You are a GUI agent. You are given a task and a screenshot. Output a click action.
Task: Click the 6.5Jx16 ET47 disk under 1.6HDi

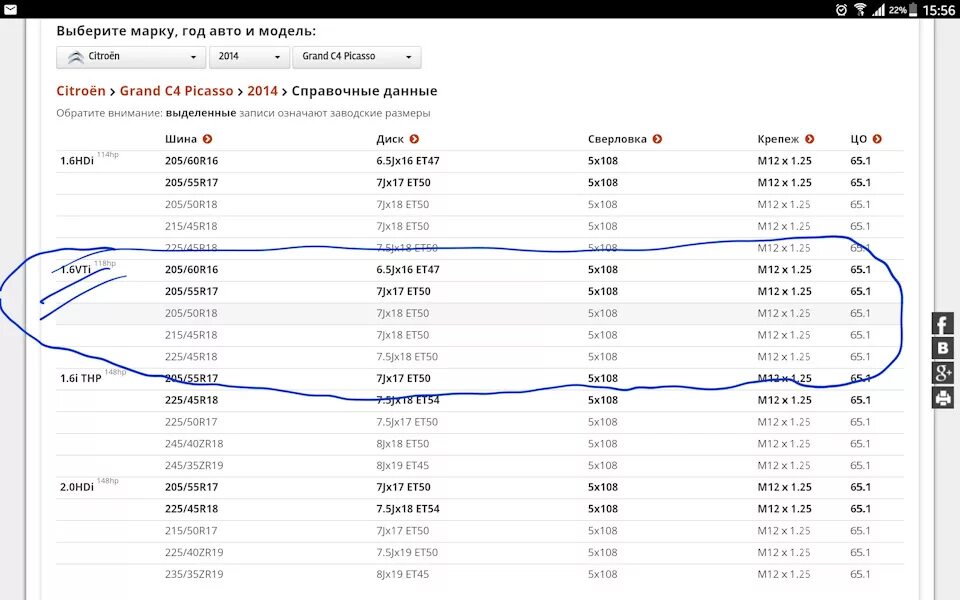(408, 161)
